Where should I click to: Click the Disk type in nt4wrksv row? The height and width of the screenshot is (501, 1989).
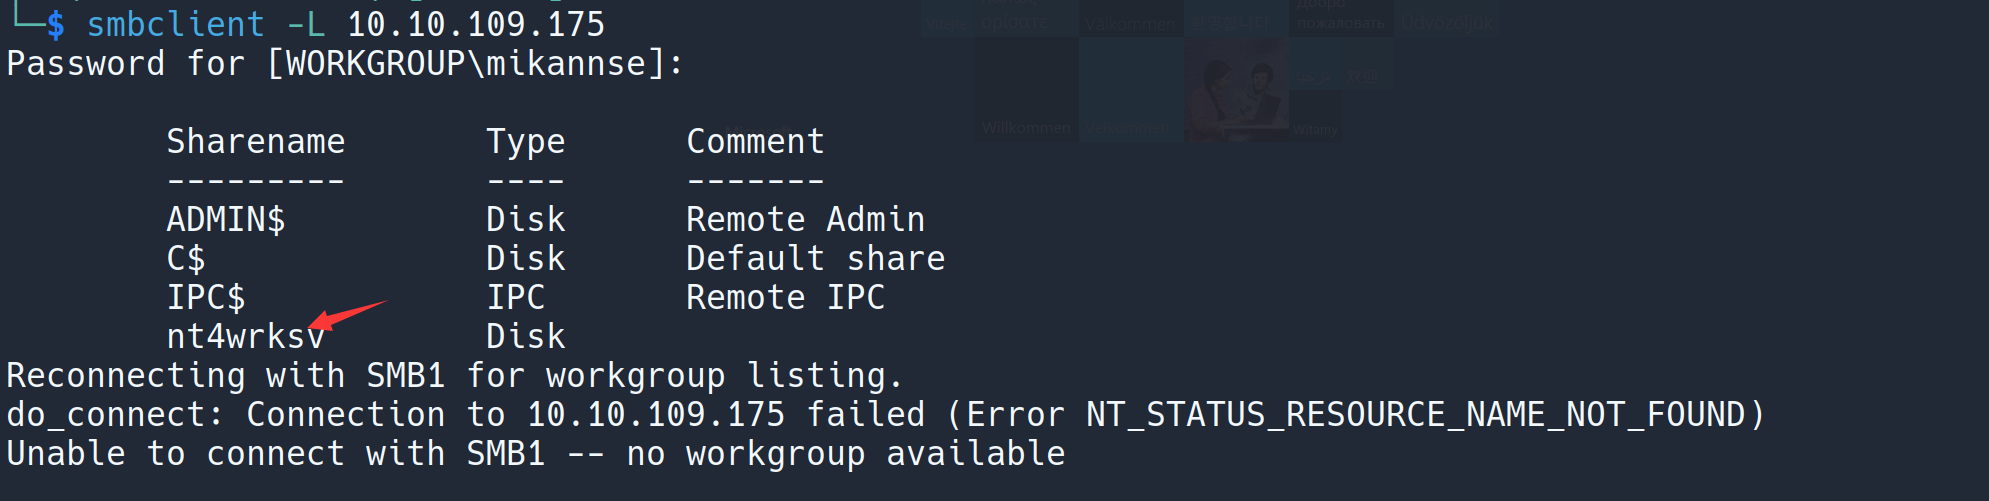pyautogui.click(x=525, y=337)
